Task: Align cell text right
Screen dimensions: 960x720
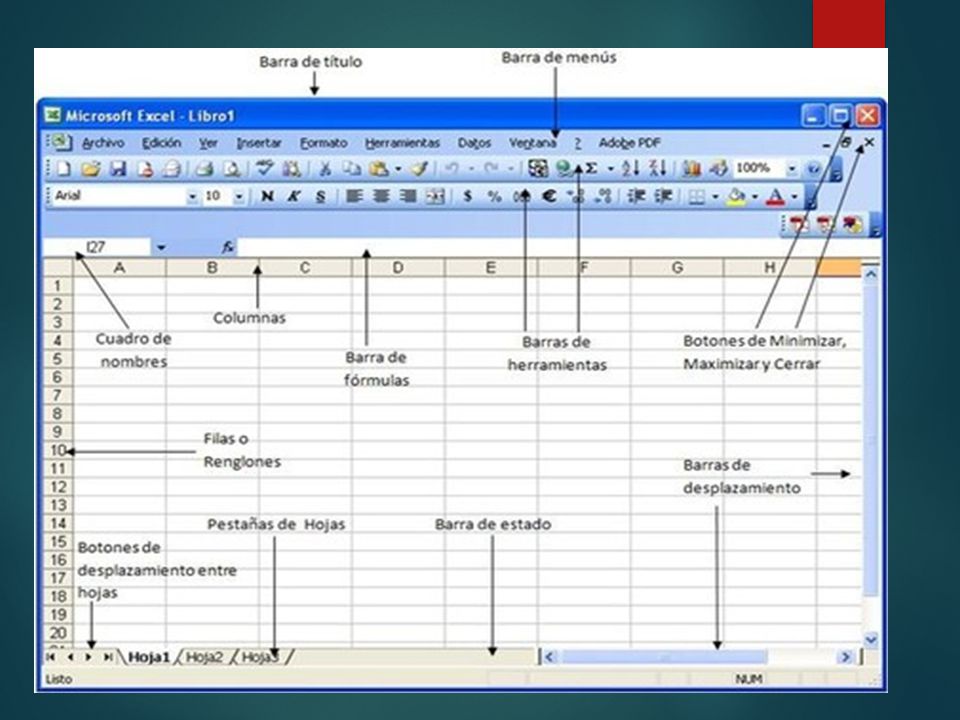Action: tap(408, 196)
